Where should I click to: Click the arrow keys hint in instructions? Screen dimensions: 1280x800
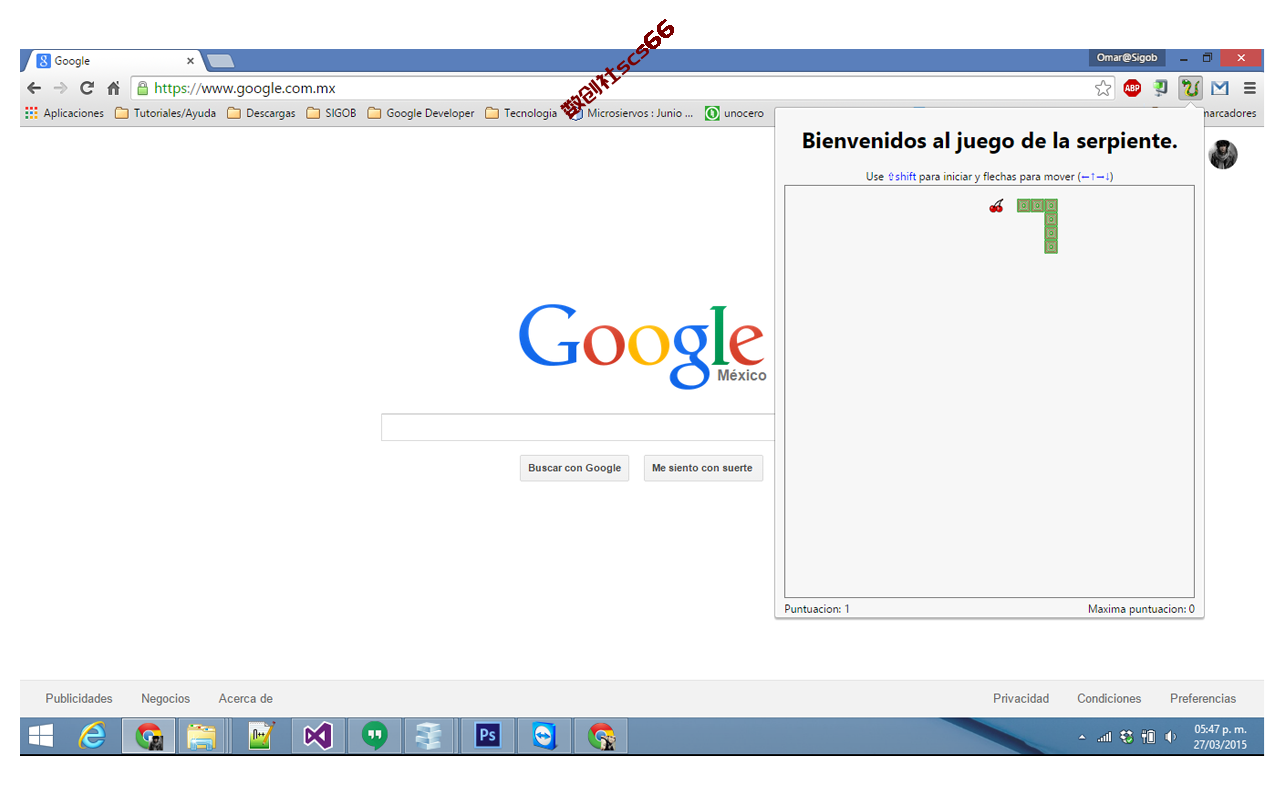click(x=1096, y=177)
